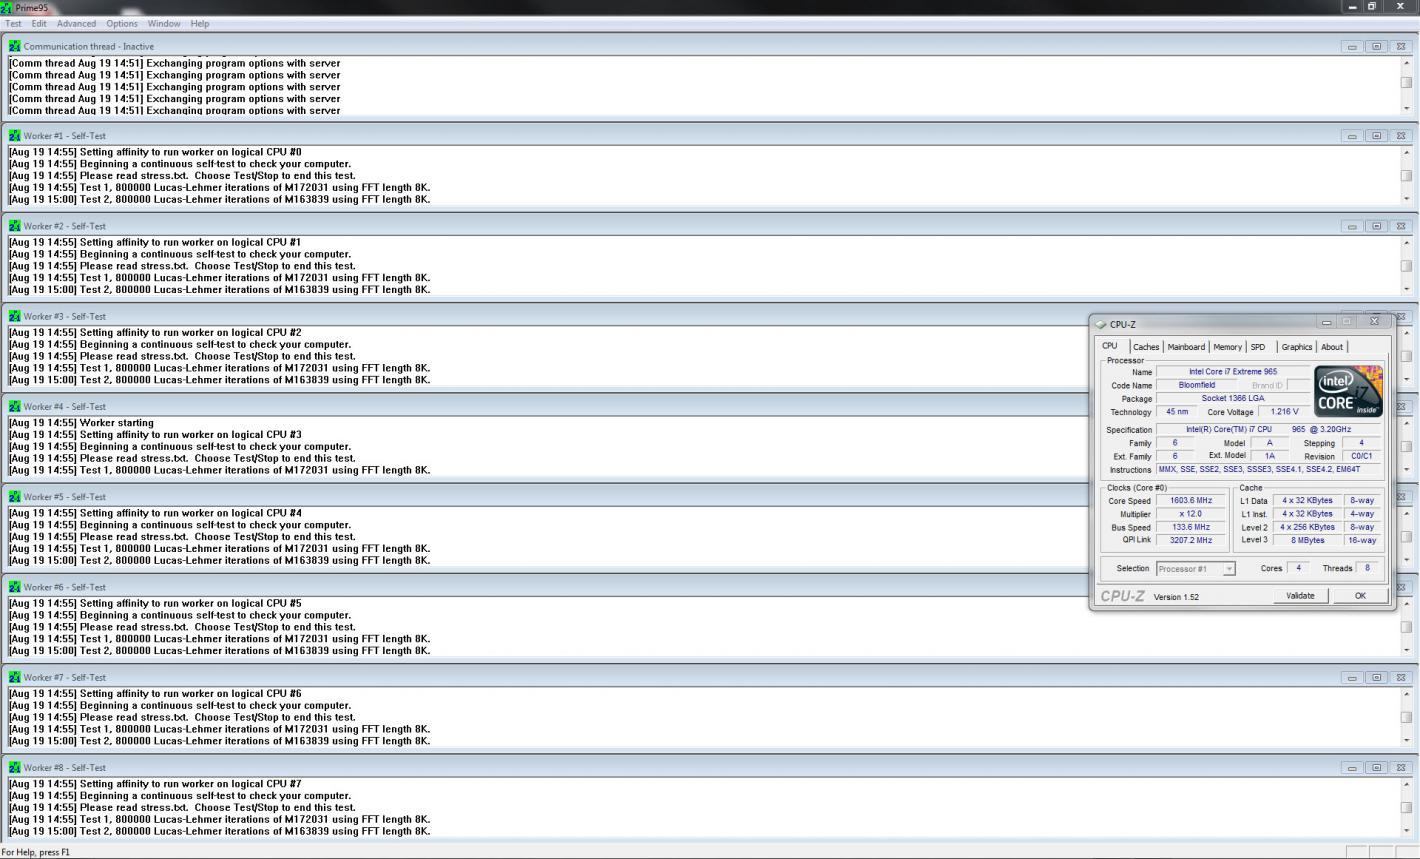Click scroll up arrow in Worker #7

click(x=1406, y=694)
